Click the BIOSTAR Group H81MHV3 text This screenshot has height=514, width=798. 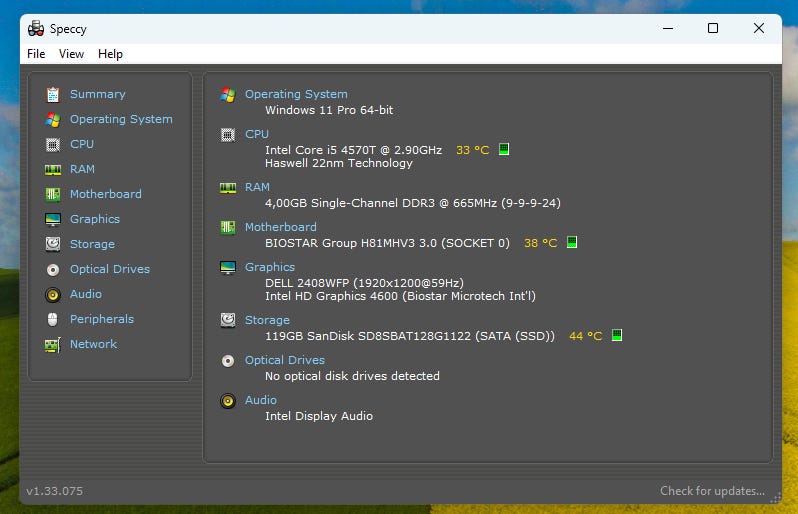387,243
